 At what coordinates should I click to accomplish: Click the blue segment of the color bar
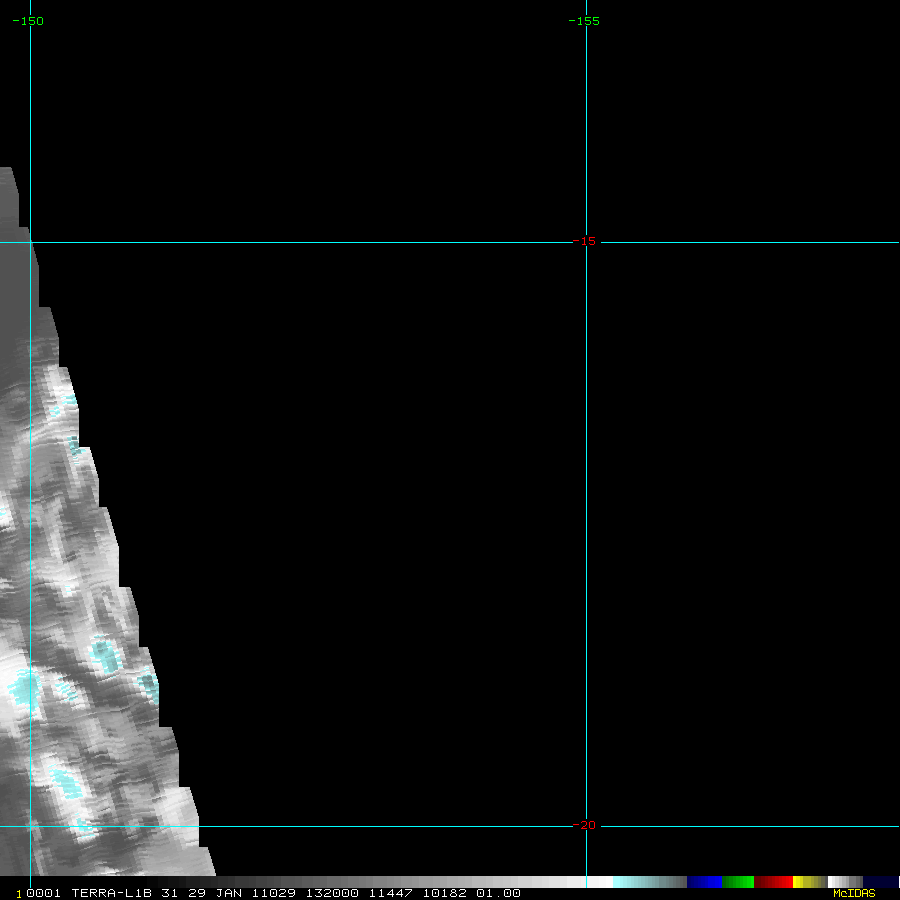704,882
